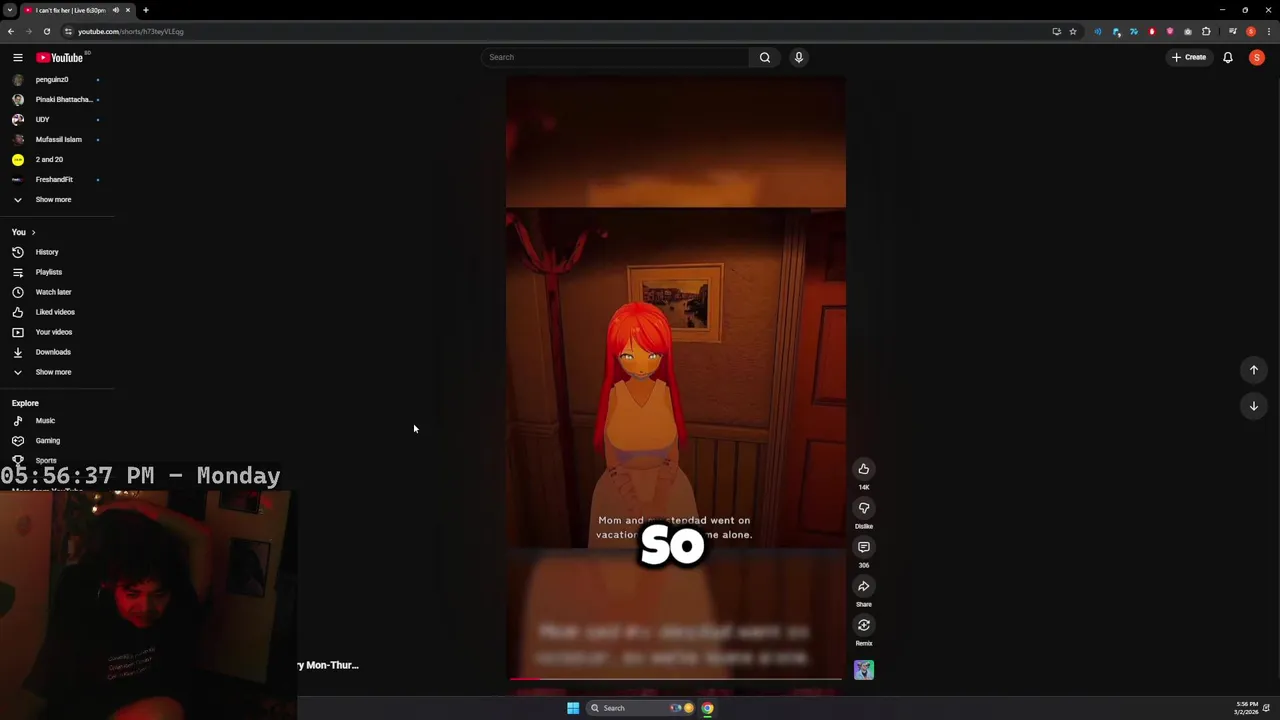Open the comments on the Short
Image resolution: width=1280 pixels, height=720 pixels.
tap(864, 547)
